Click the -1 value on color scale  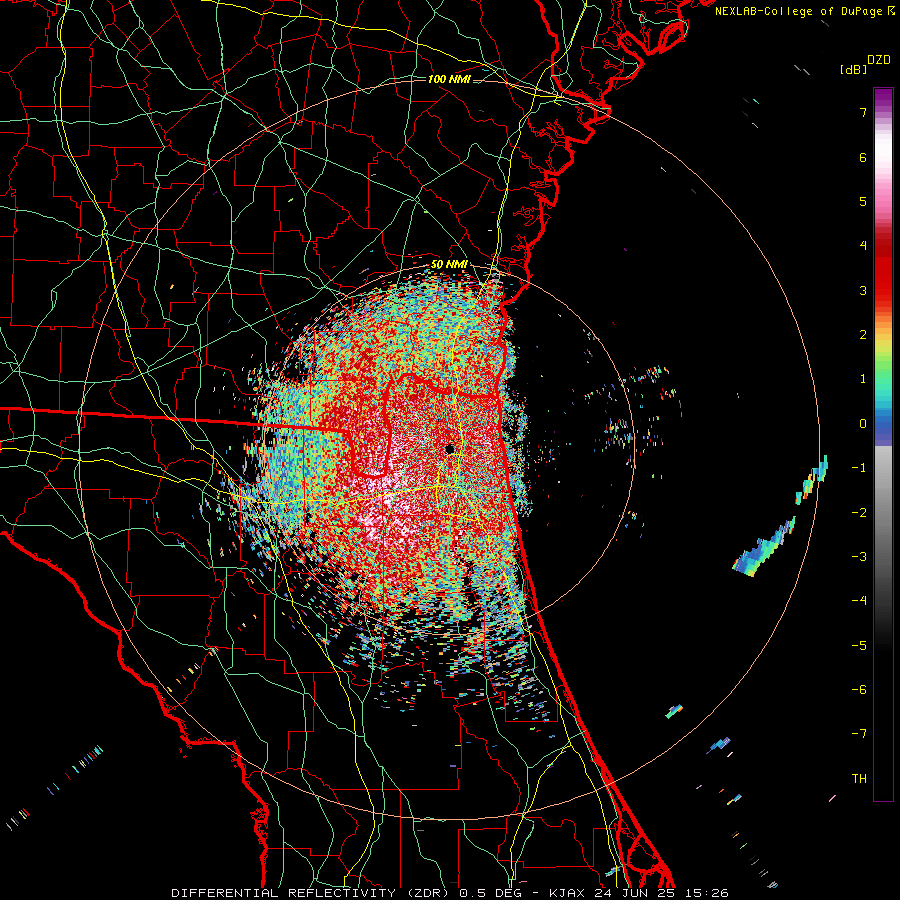(x=859, y=468)
